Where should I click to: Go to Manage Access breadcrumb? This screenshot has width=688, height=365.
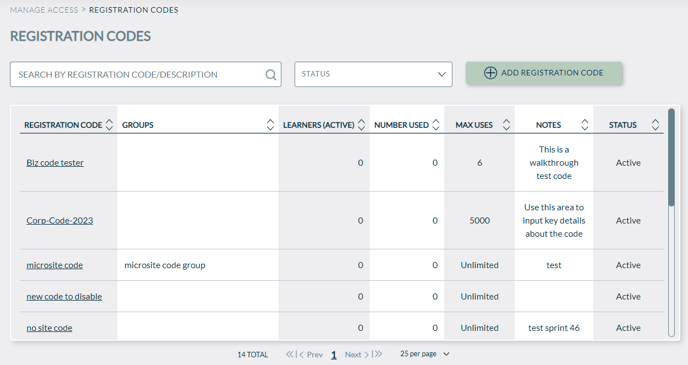44,10
